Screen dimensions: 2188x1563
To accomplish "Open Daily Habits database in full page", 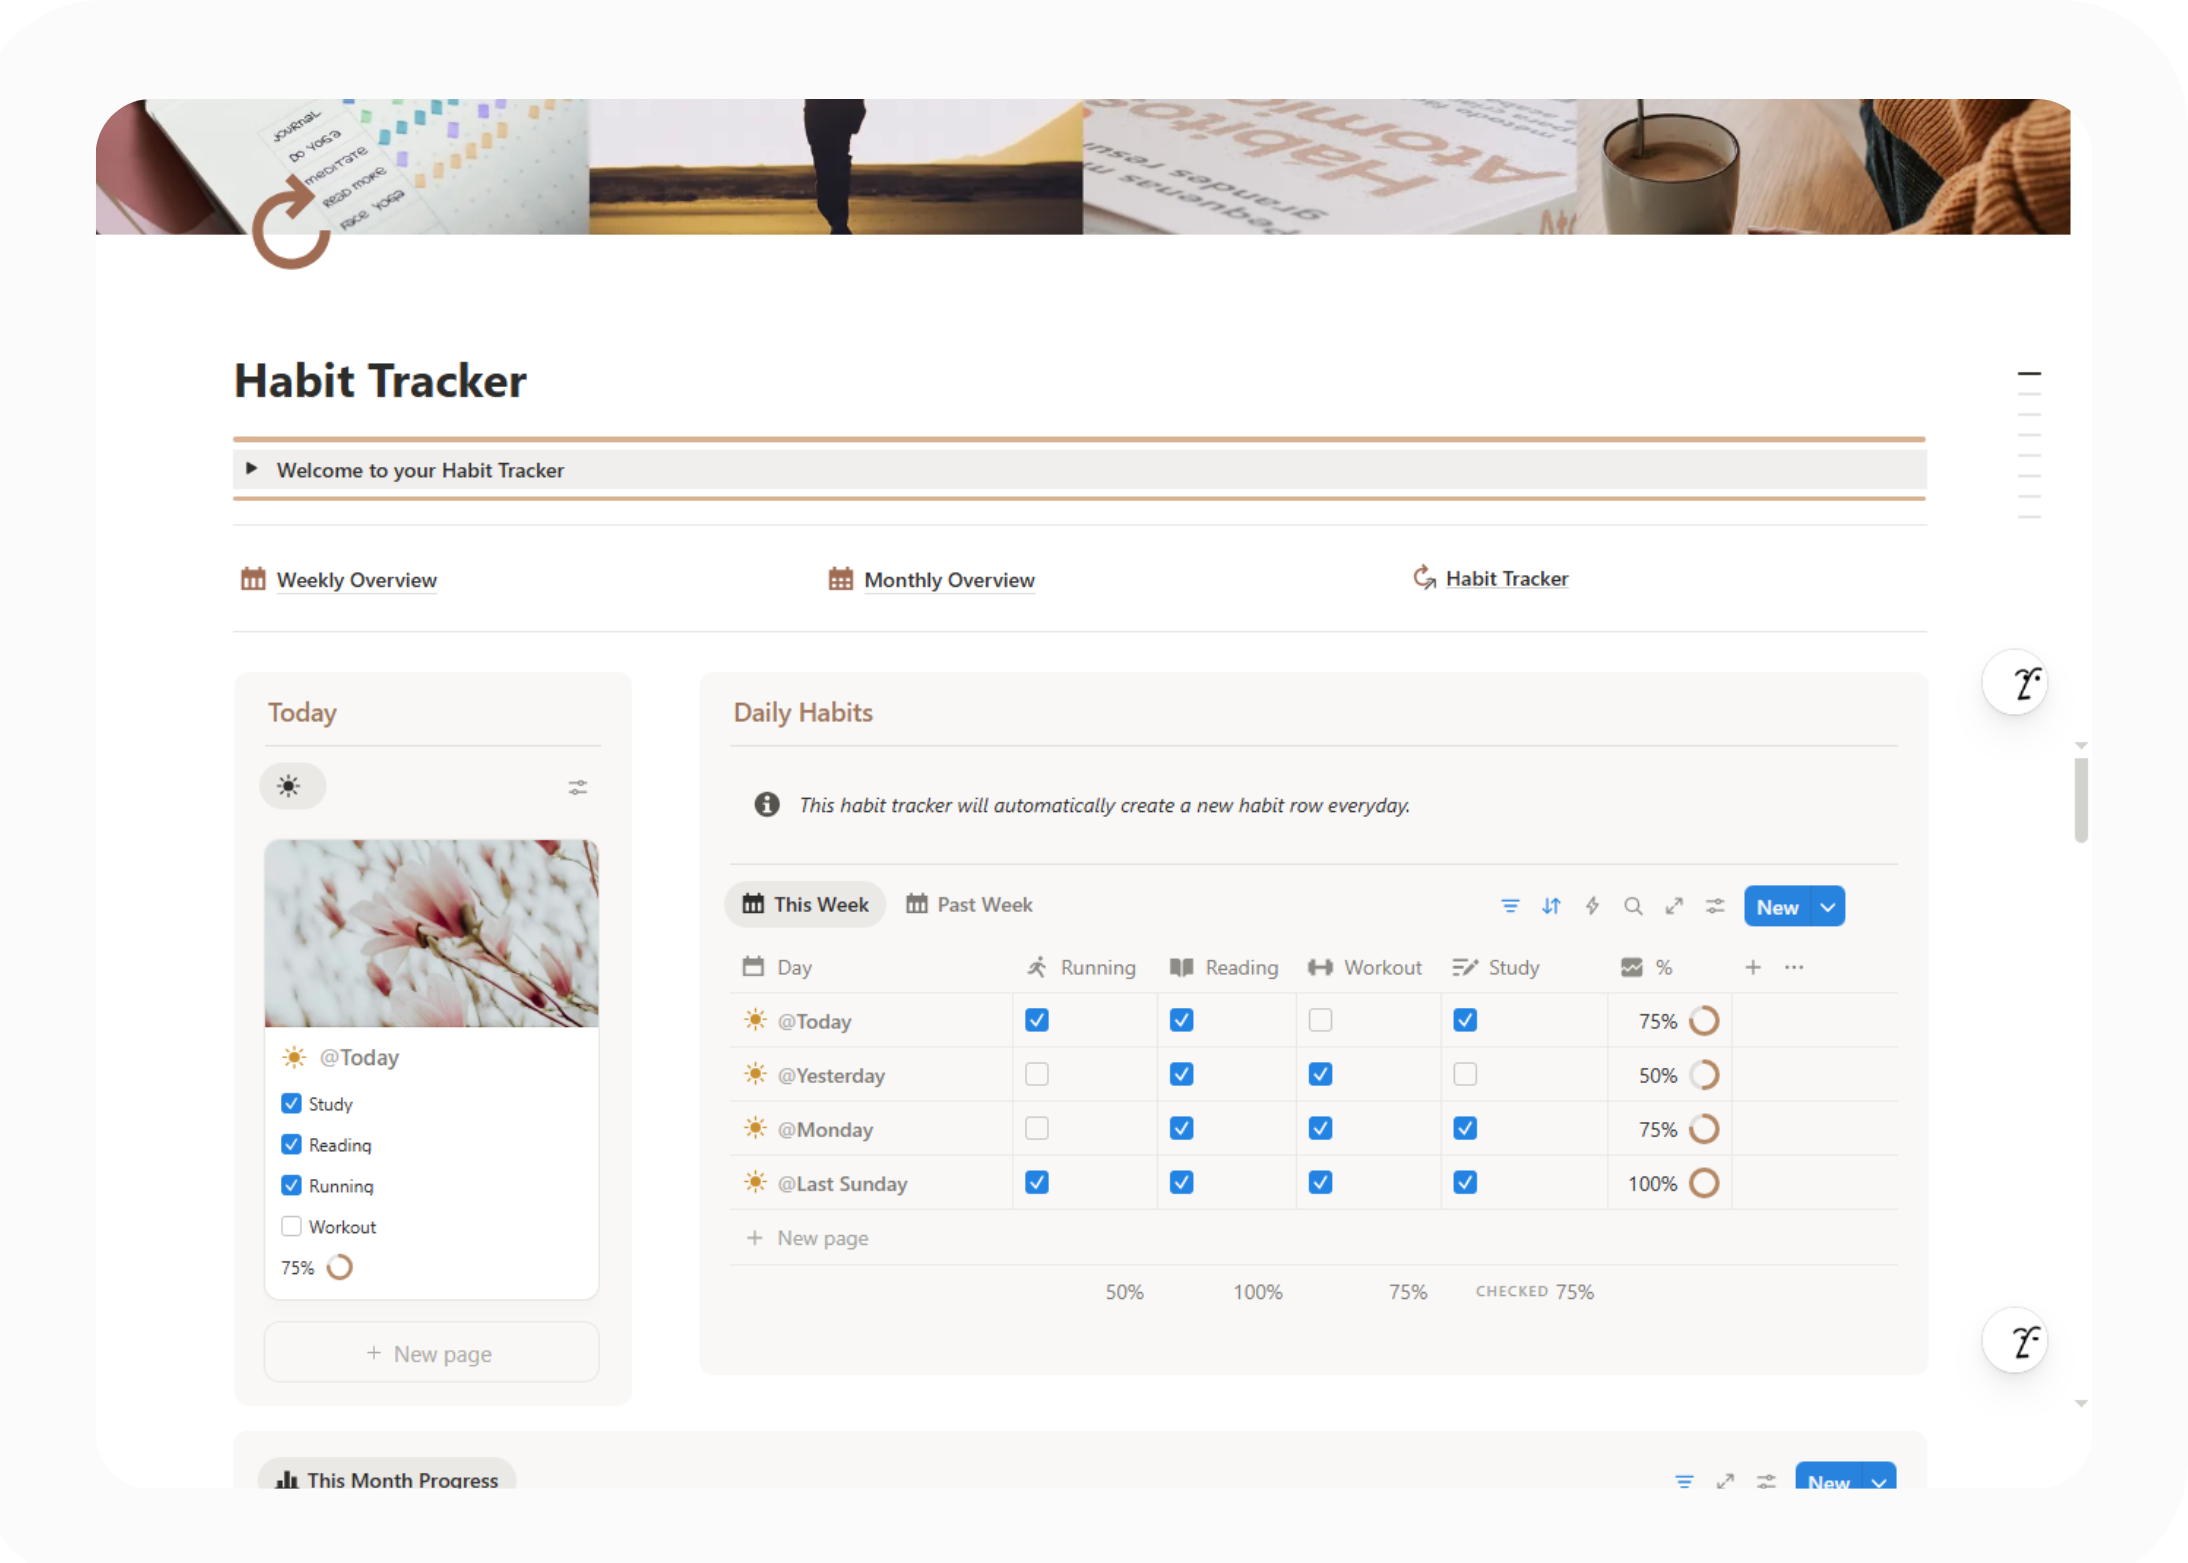I will (x=1674, y=906).
